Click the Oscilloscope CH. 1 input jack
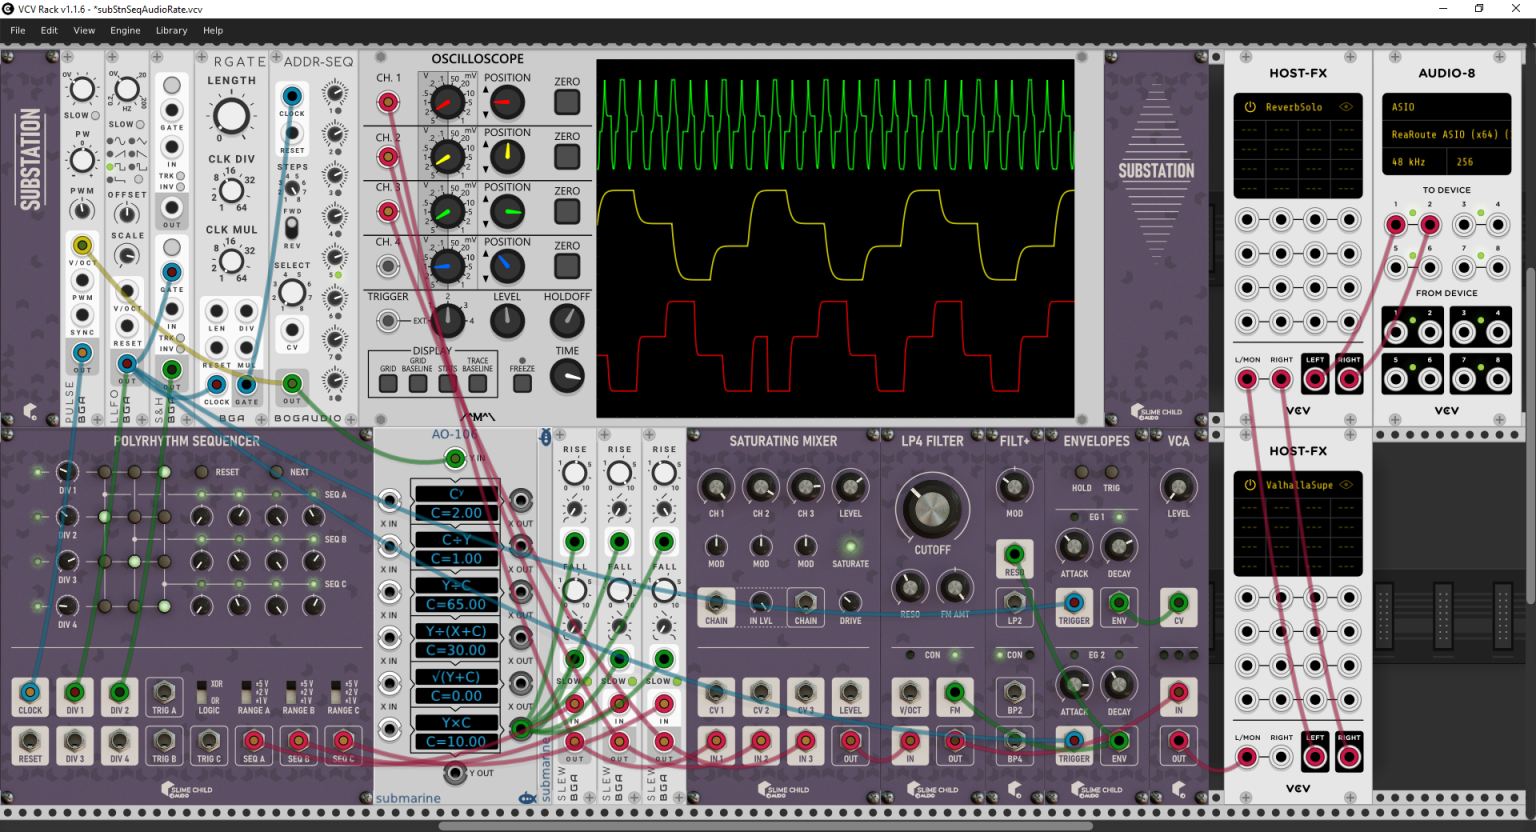This screenshot has height=832, width=1536. click(x=388, y=102)
